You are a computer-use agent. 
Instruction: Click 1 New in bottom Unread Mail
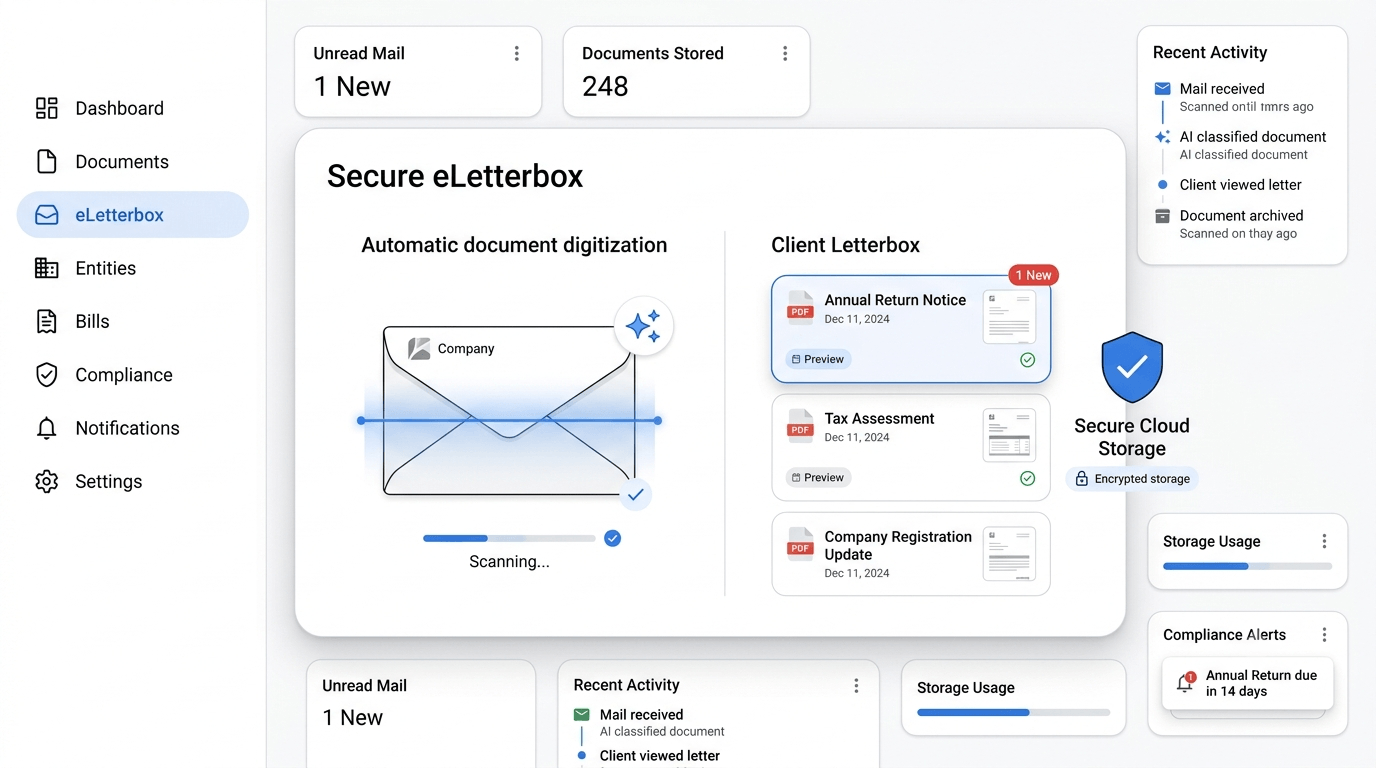(352, 717)
